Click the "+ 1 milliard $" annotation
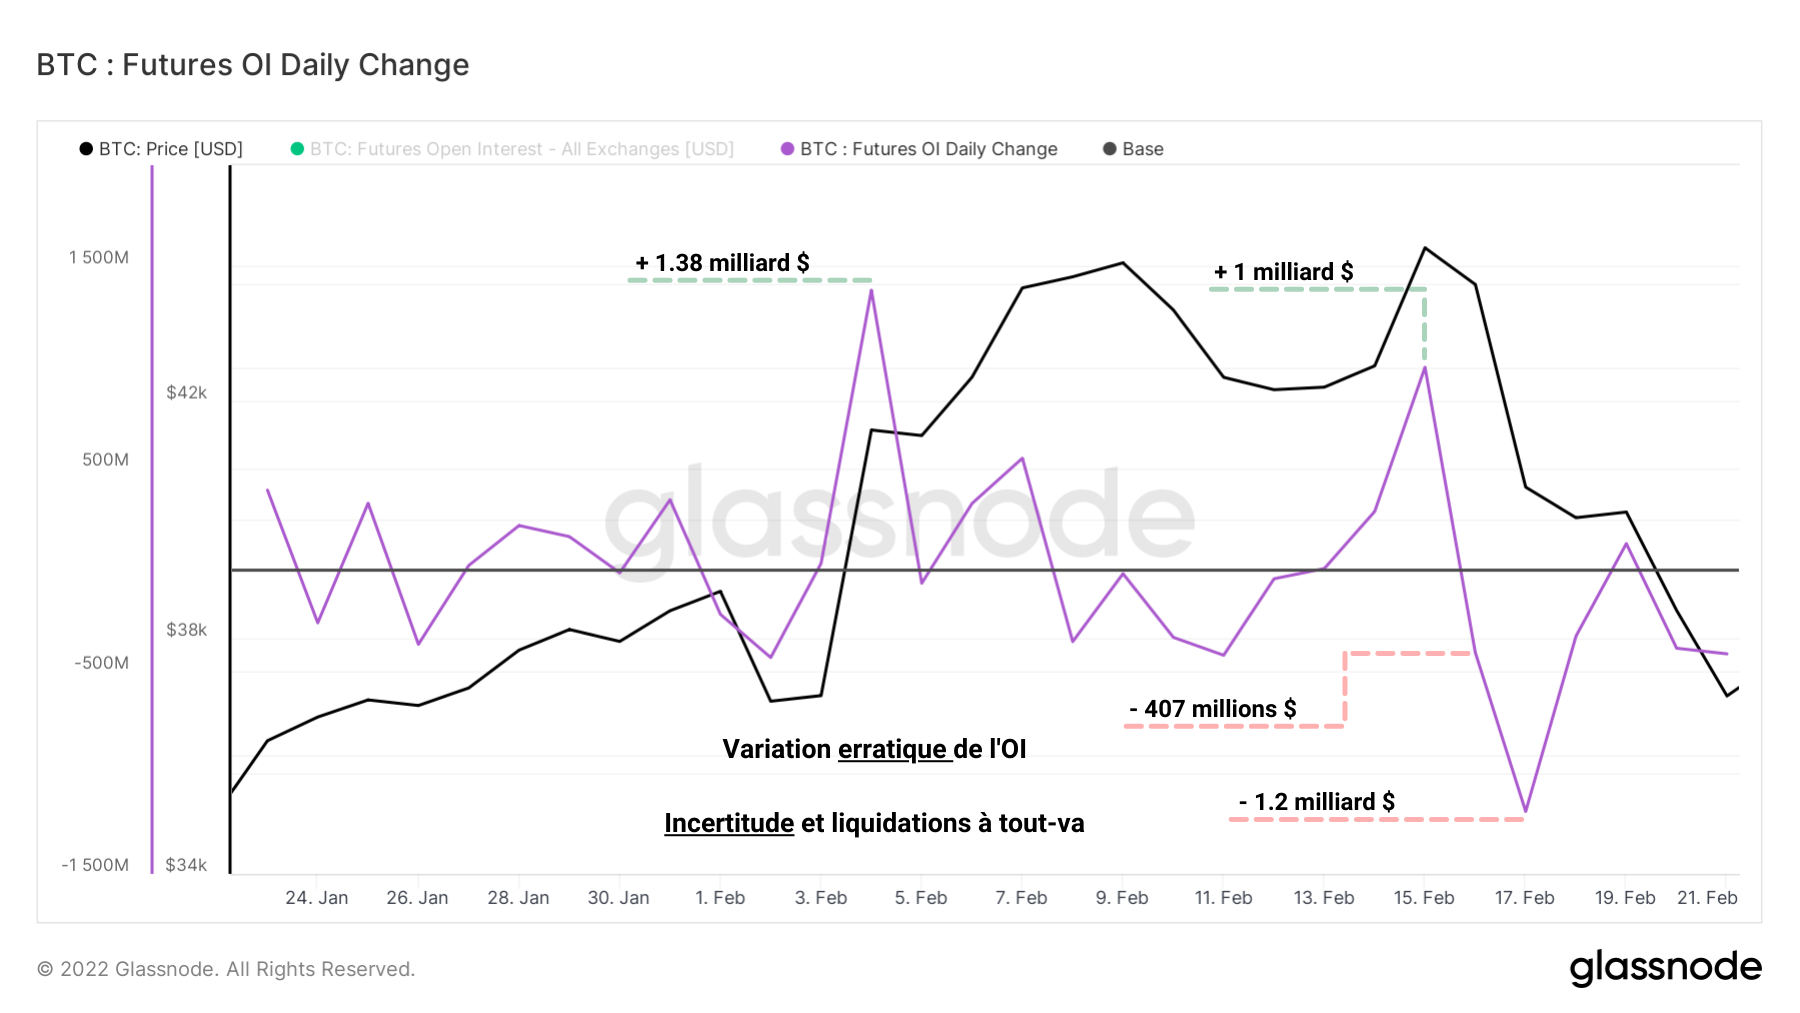Screen dimensions: 1800x1013 (x=1283, y=272)
